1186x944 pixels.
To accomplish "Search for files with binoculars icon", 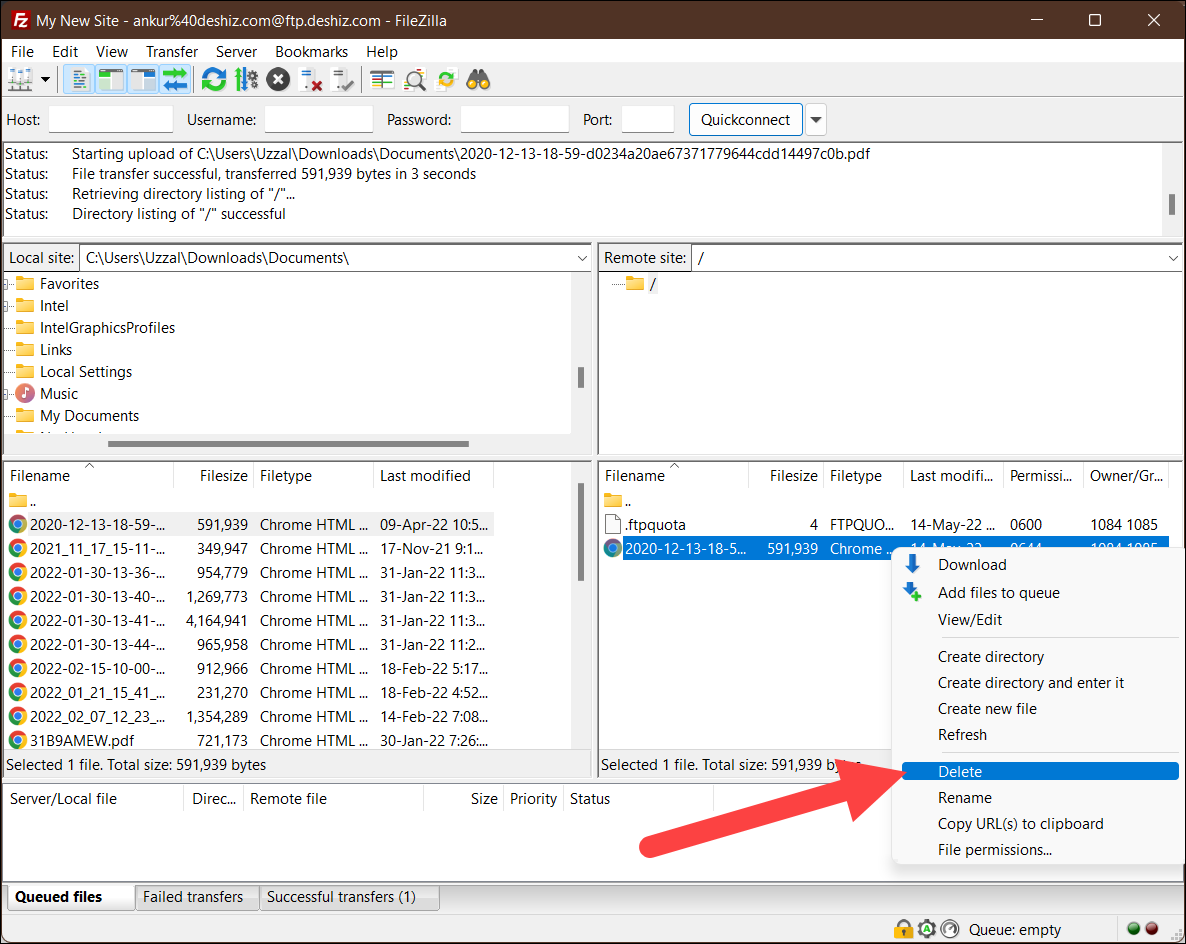I will click(x=478, y=79).
